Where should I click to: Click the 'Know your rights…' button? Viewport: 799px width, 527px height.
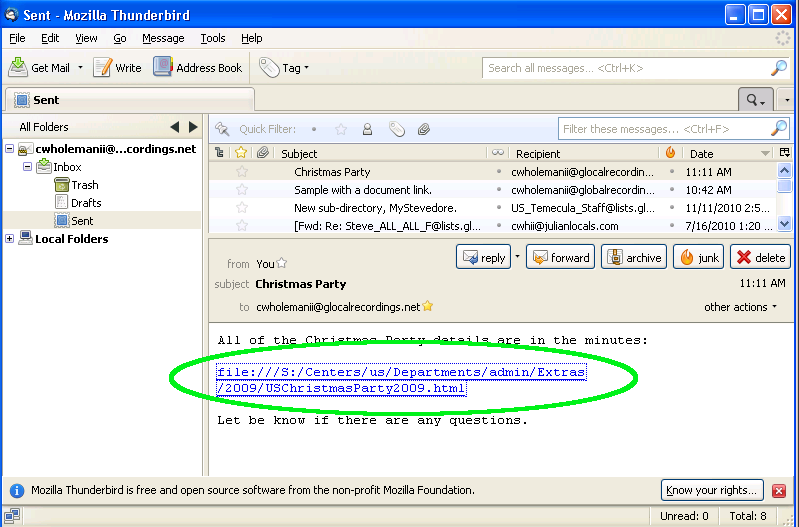point(713,490)
